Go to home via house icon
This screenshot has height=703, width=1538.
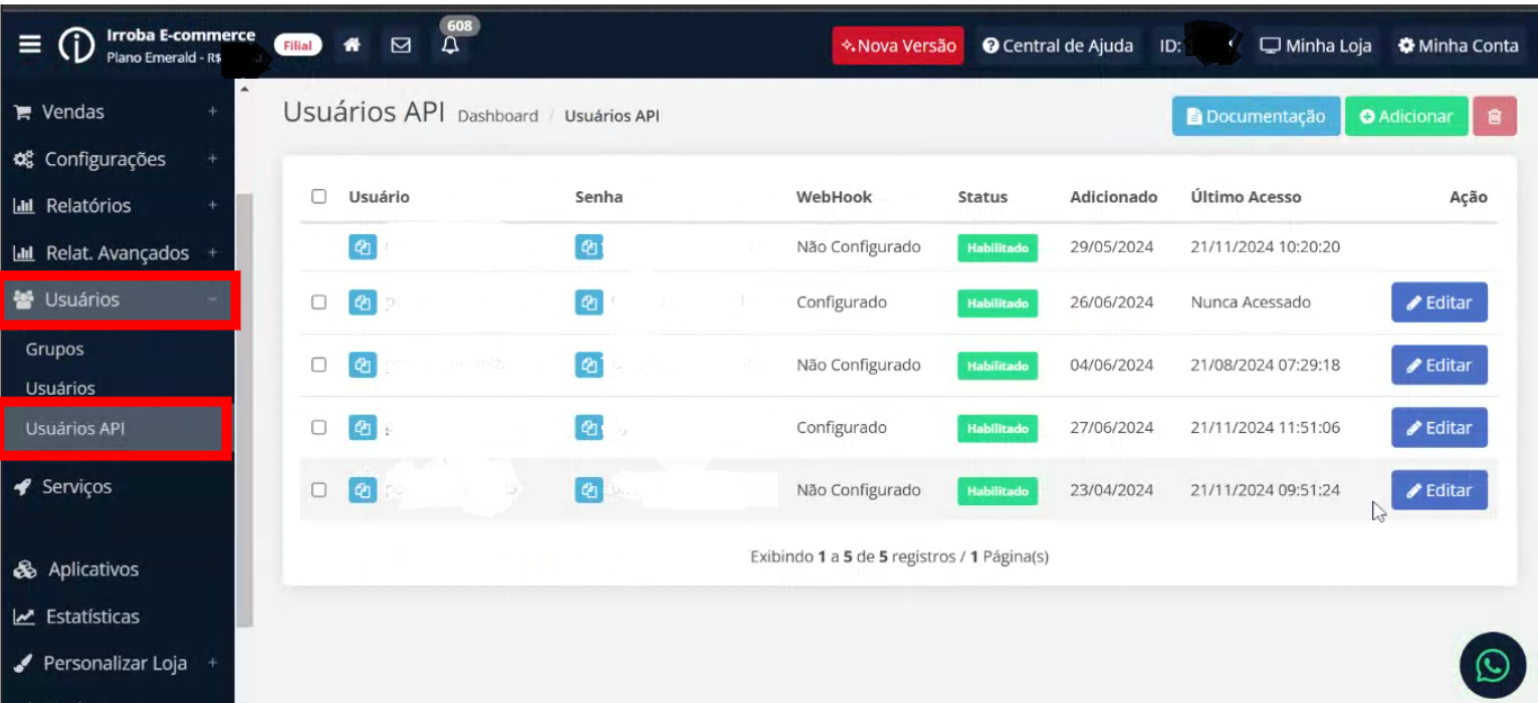tap(352, 46)
